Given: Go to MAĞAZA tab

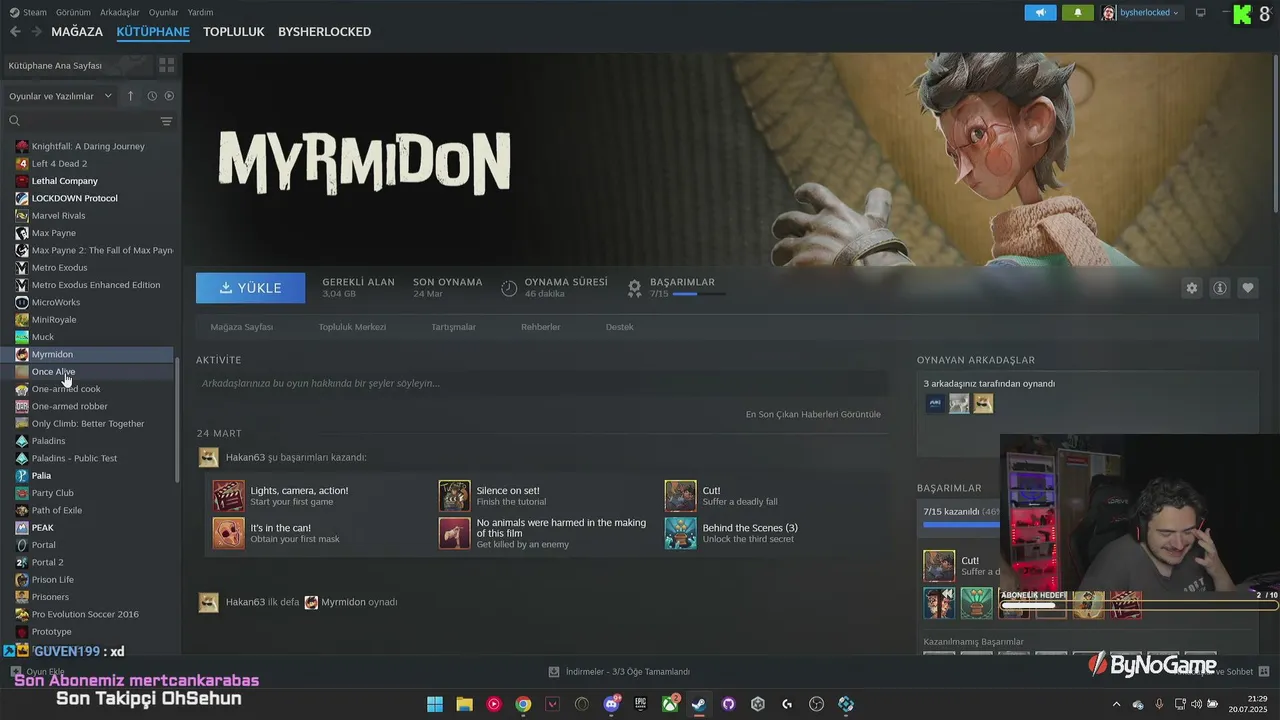Looking at the screenshot, I should pos(77,32).
